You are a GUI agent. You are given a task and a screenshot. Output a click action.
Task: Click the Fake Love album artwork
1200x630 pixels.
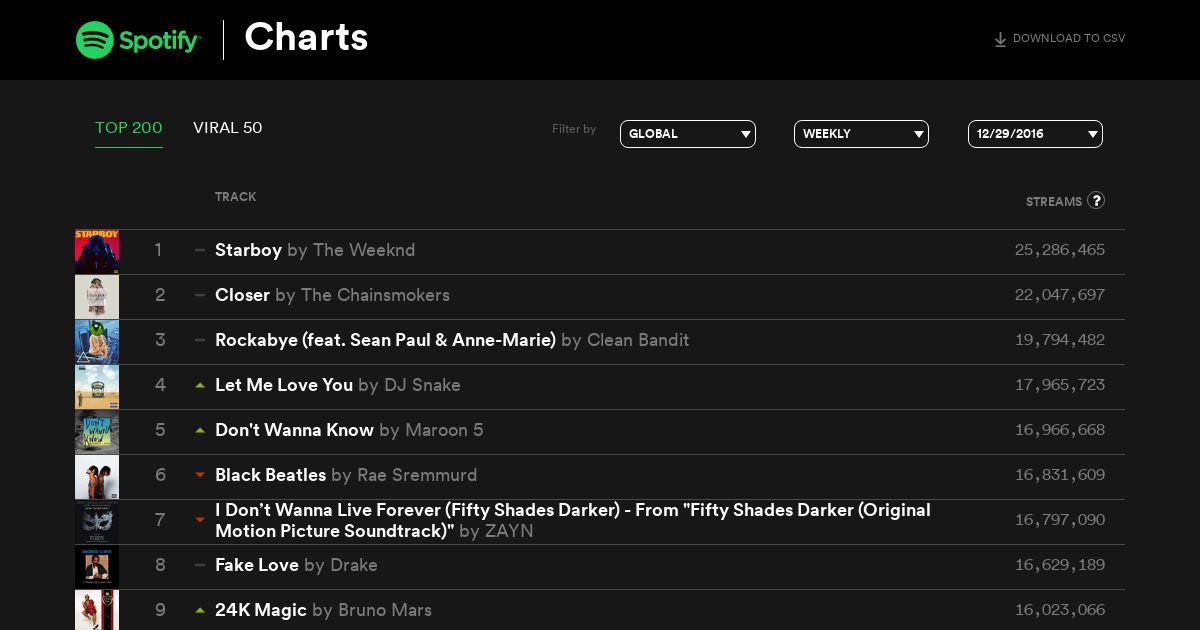(x=97, y=567)
